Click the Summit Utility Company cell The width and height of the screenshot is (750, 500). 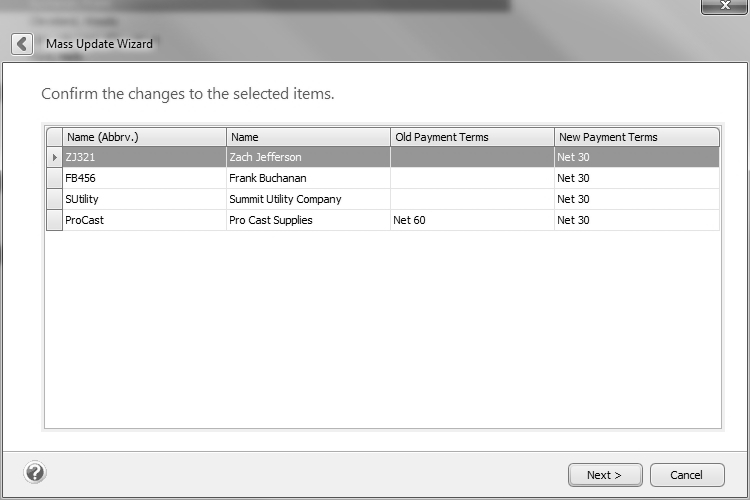[308, 199]
